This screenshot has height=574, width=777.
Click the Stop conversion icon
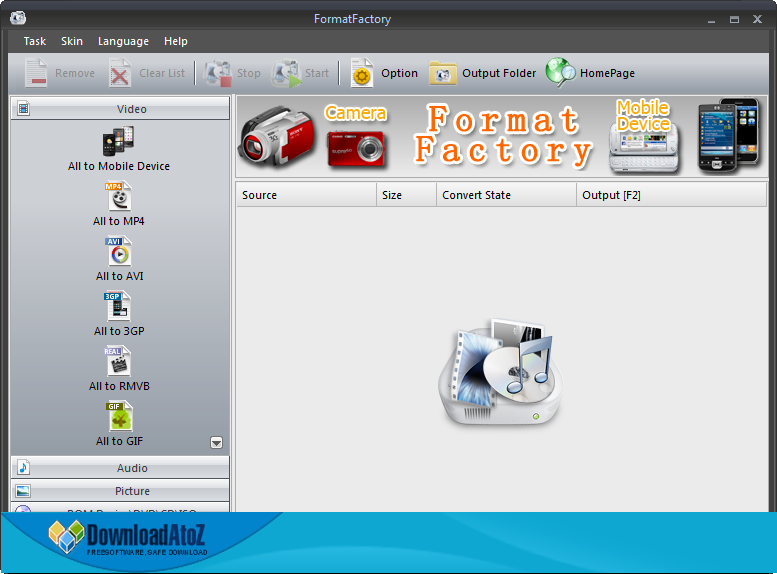point(218,73)
